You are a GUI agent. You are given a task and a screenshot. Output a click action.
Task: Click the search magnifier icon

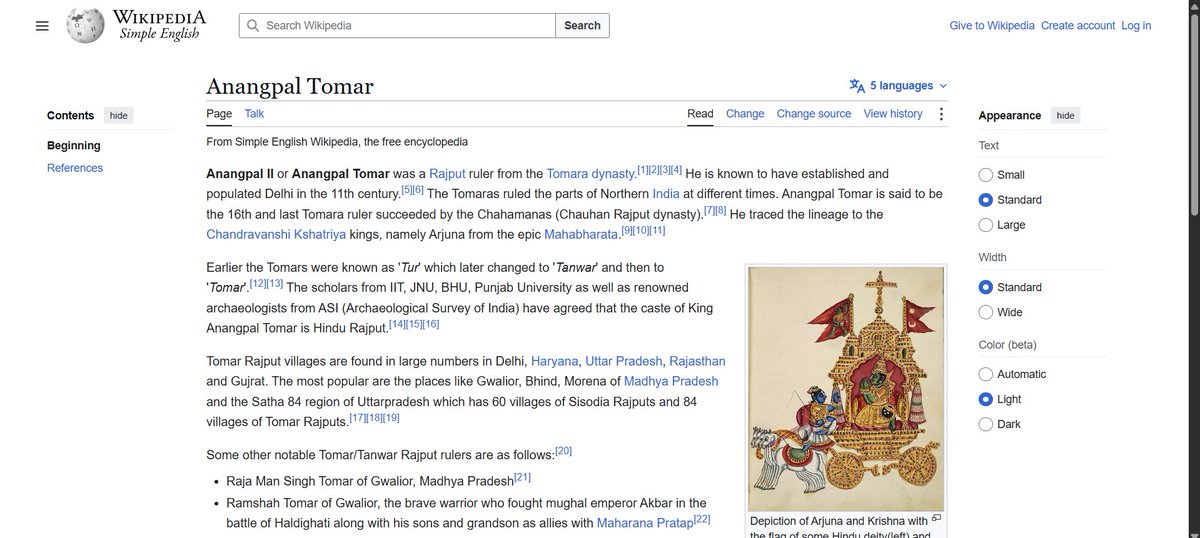click(253, 26)
